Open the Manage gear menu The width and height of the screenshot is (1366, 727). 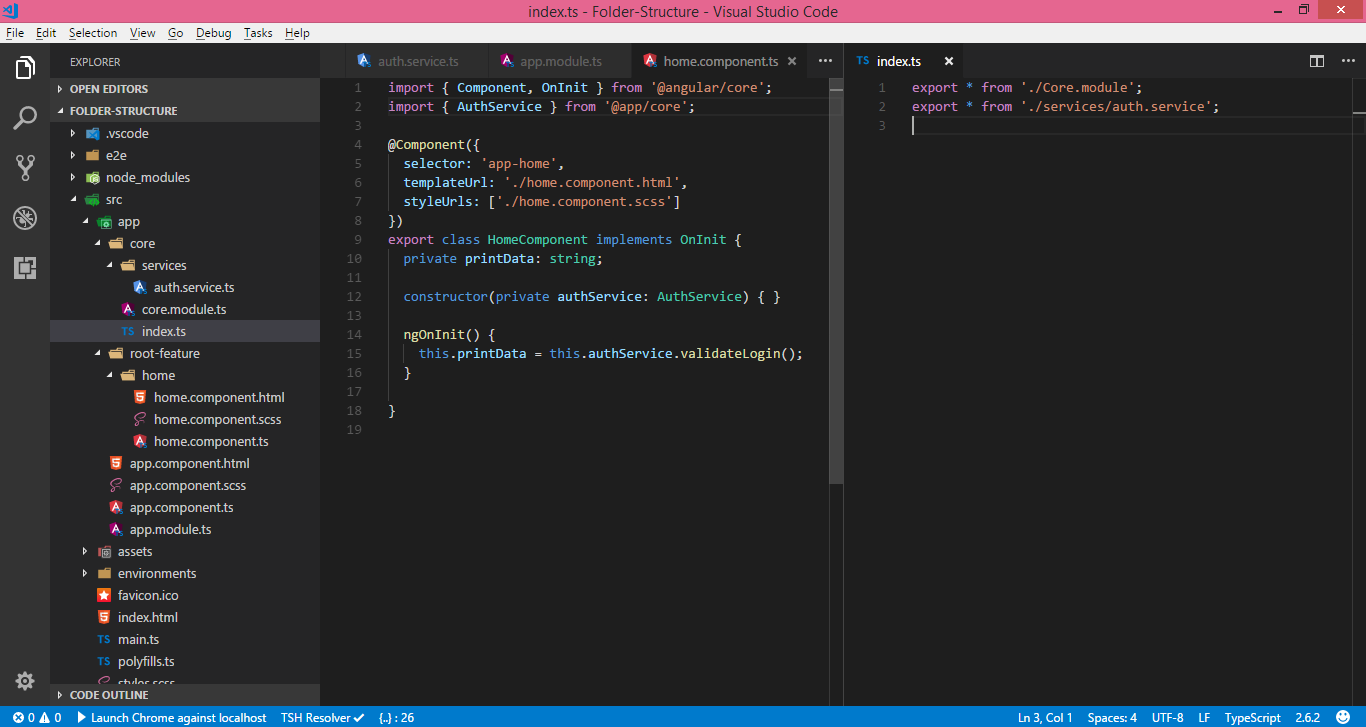coord(25,681)
